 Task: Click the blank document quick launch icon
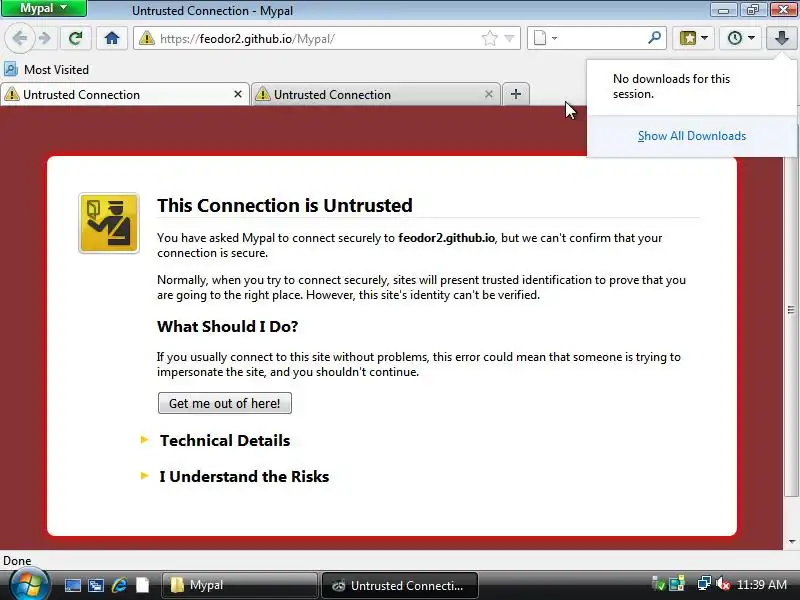(142, 585)
